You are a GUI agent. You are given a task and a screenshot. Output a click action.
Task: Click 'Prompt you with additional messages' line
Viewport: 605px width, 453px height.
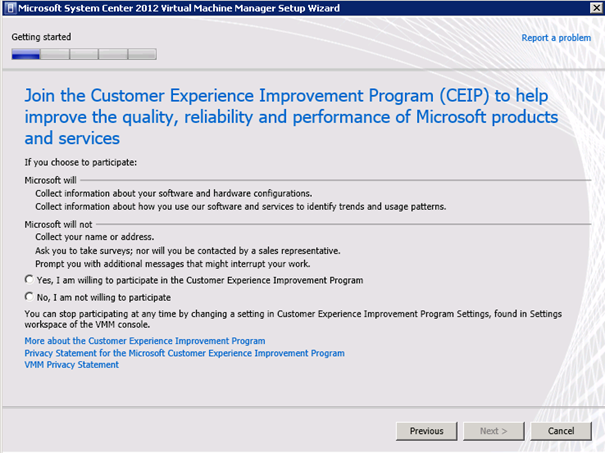pos(172,264)
